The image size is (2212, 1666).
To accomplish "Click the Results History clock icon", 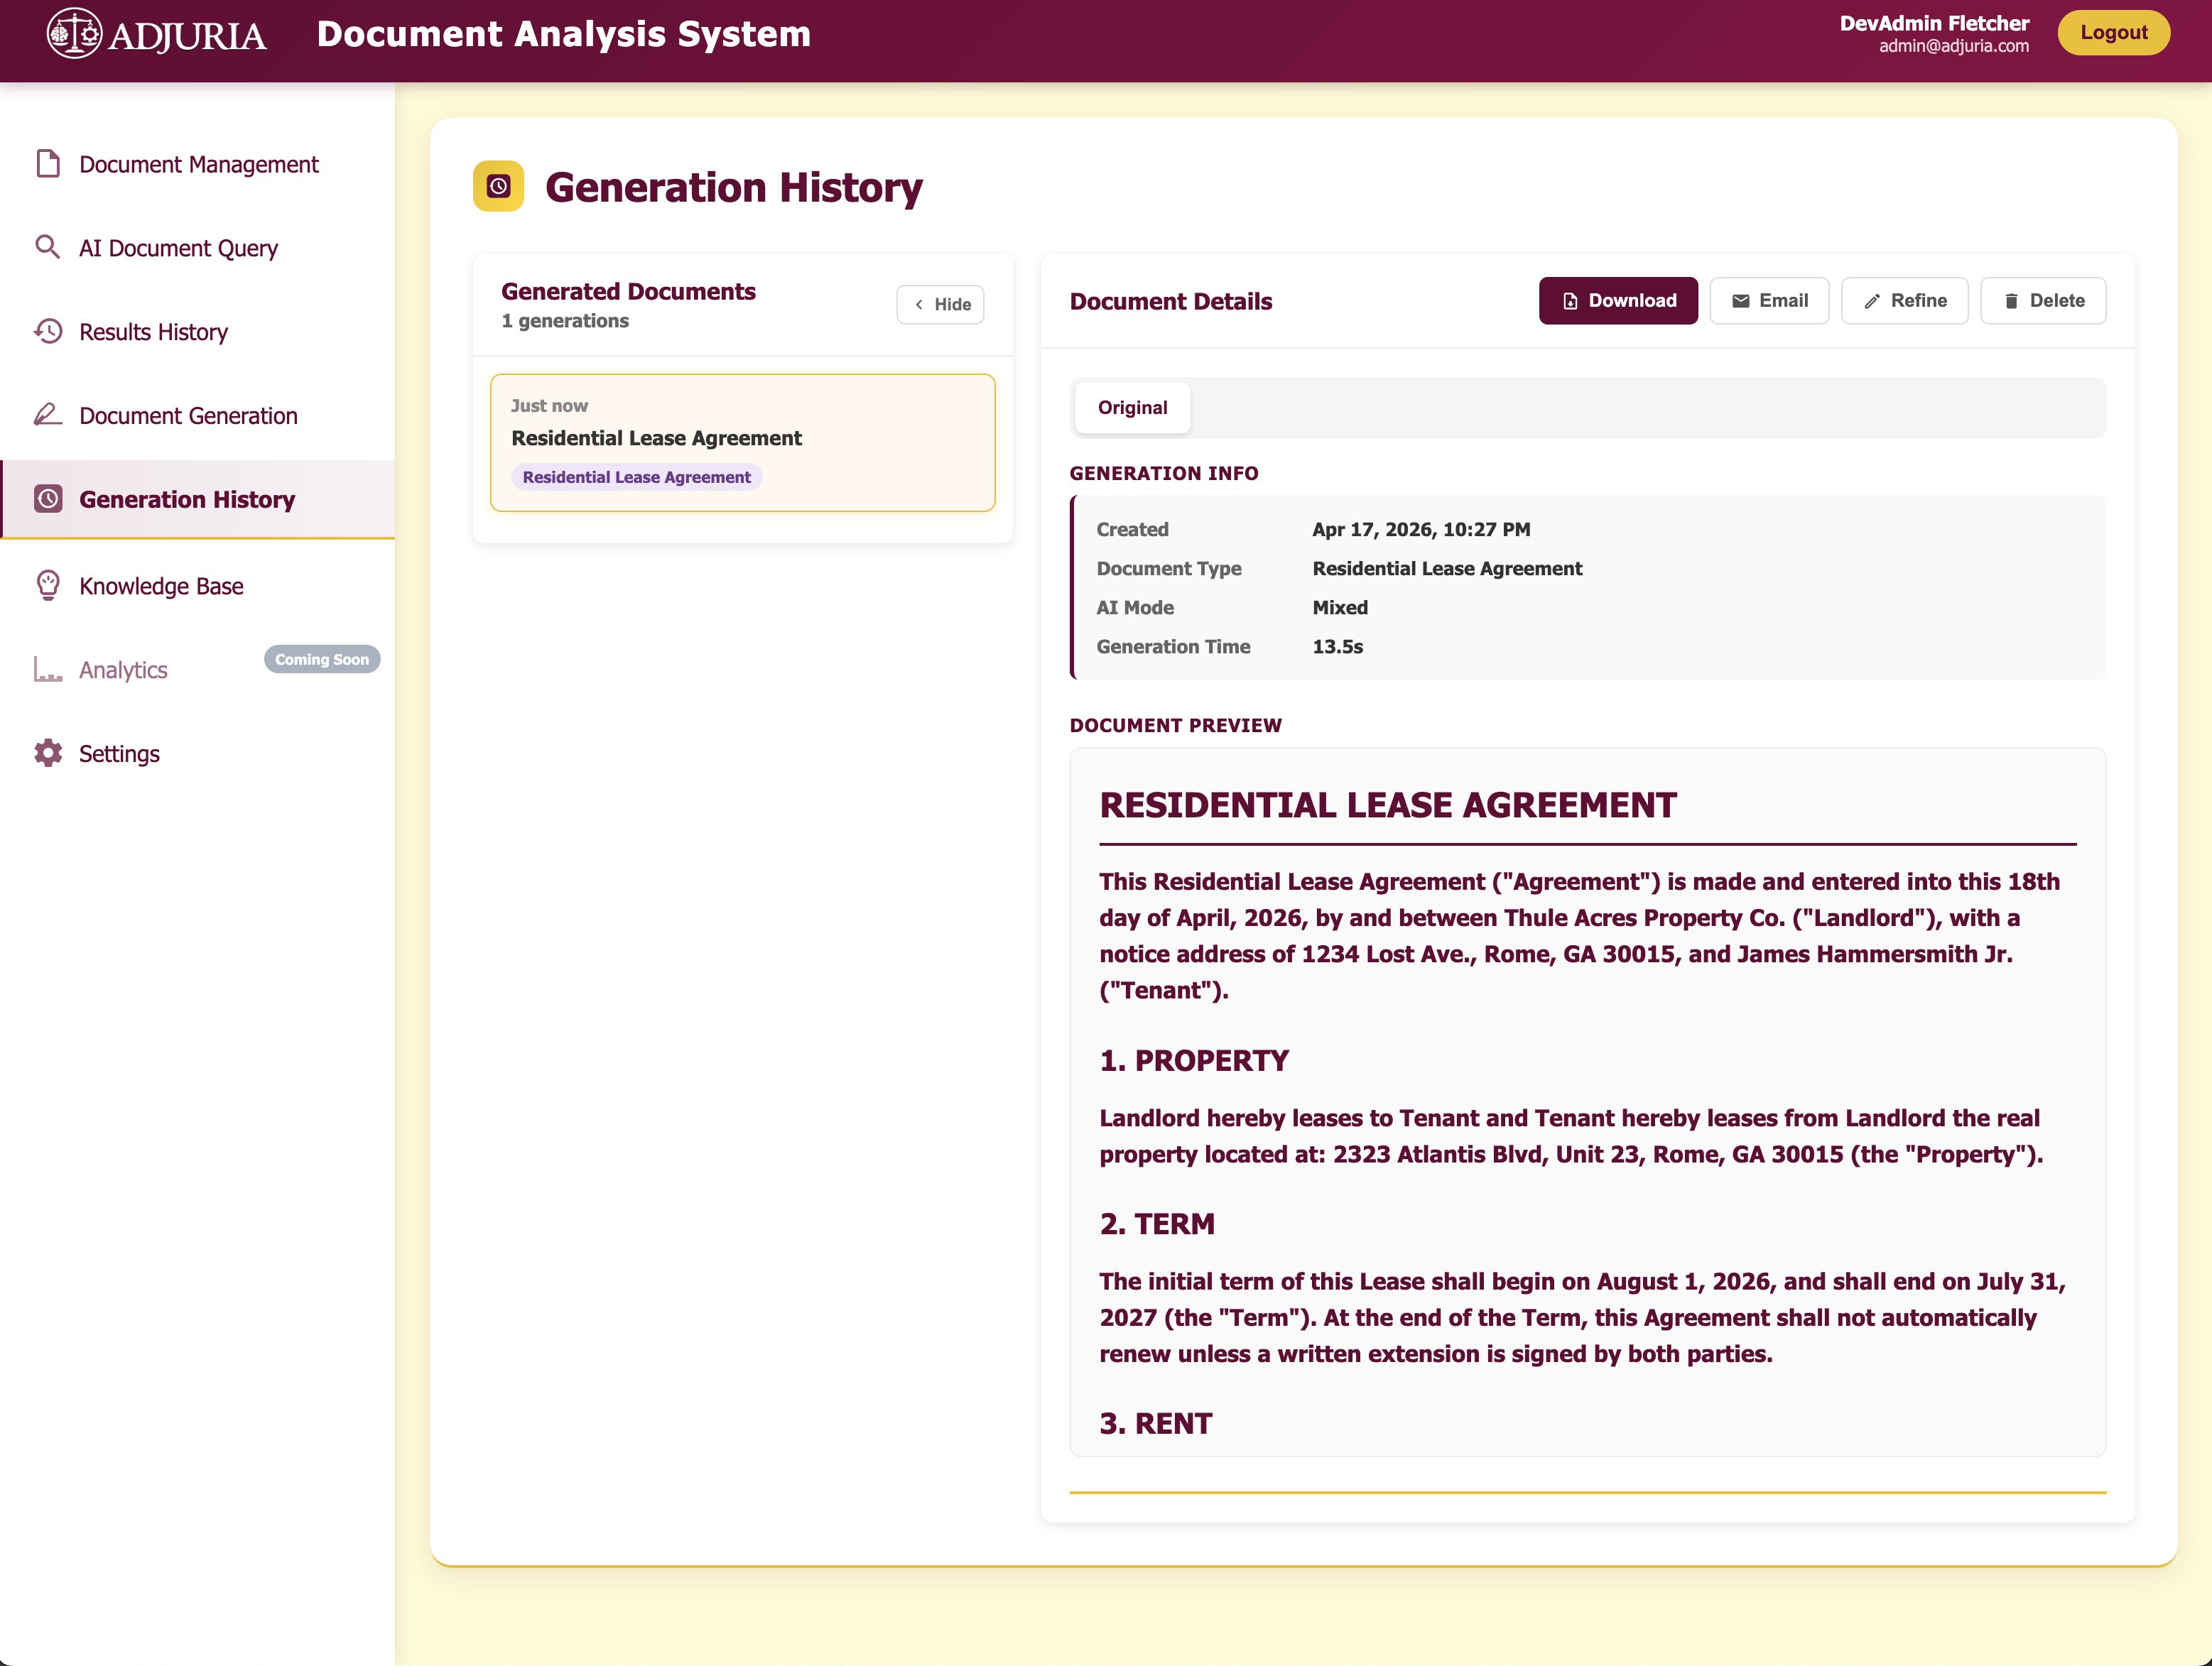I will [x=48, y=331].
